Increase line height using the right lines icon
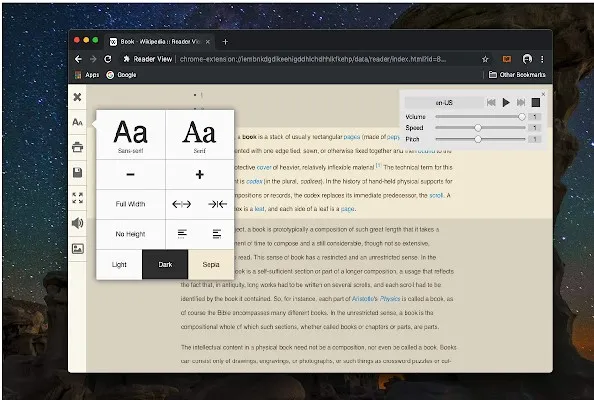Viewport: 594px width, 400px height. (x=217, y=234)
